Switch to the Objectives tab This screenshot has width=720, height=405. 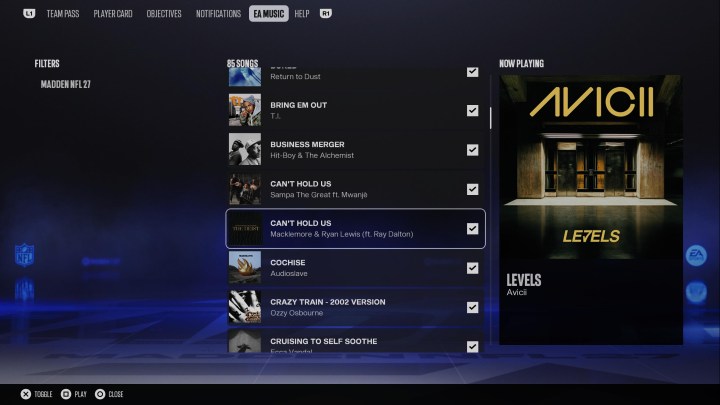tap(164, 14)
